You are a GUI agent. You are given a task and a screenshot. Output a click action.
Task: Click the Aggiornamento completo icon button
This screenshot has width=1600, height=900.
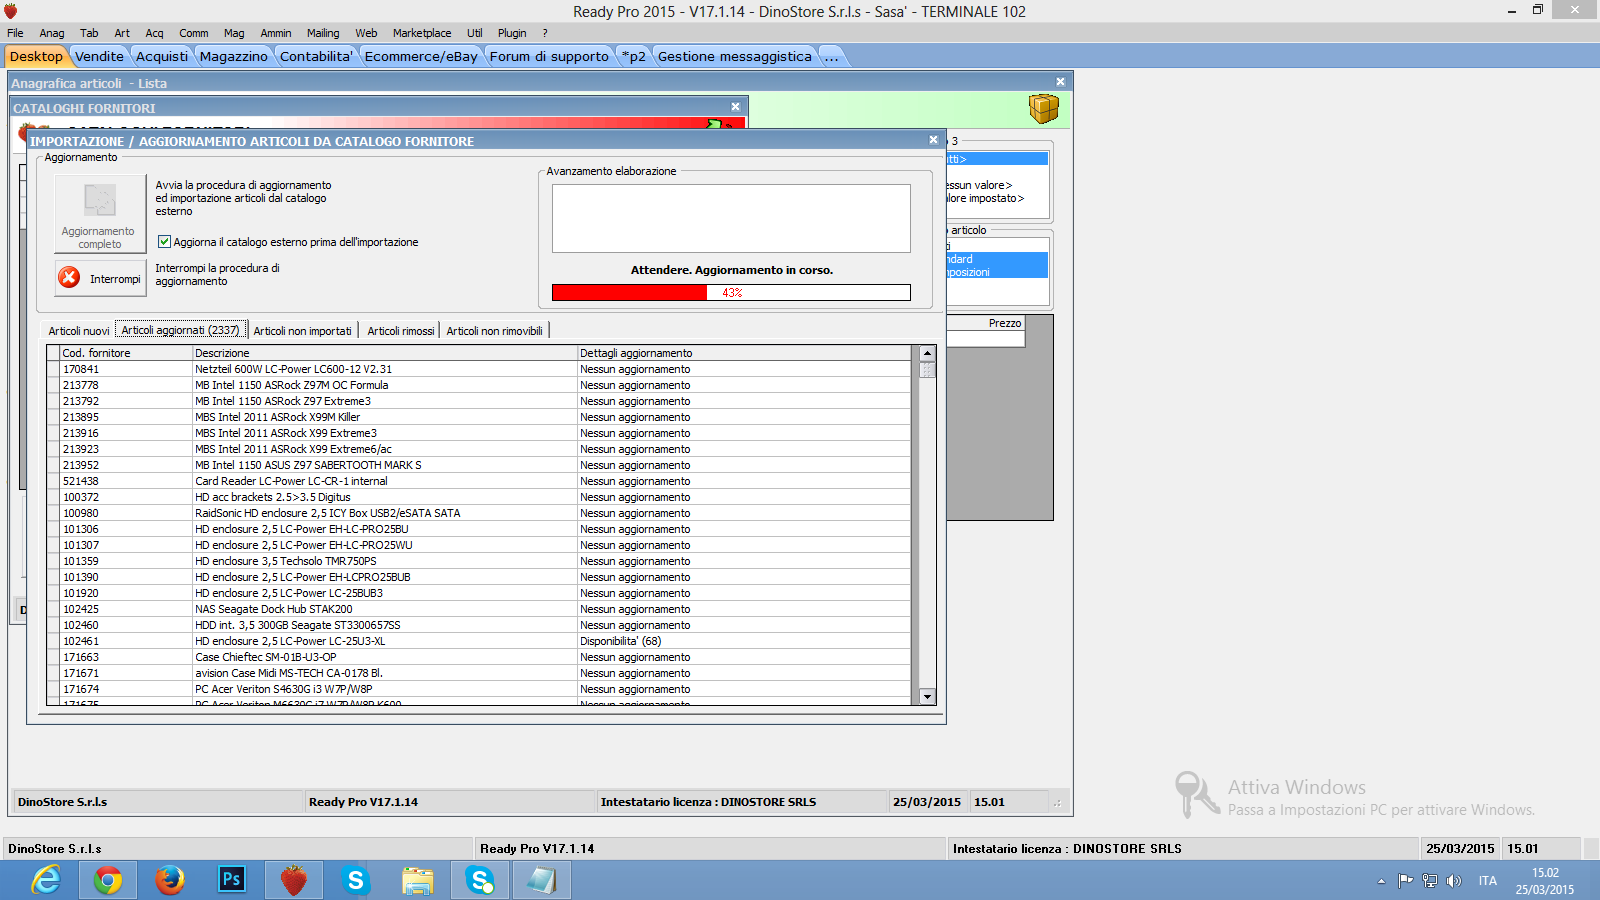point(100,213)
